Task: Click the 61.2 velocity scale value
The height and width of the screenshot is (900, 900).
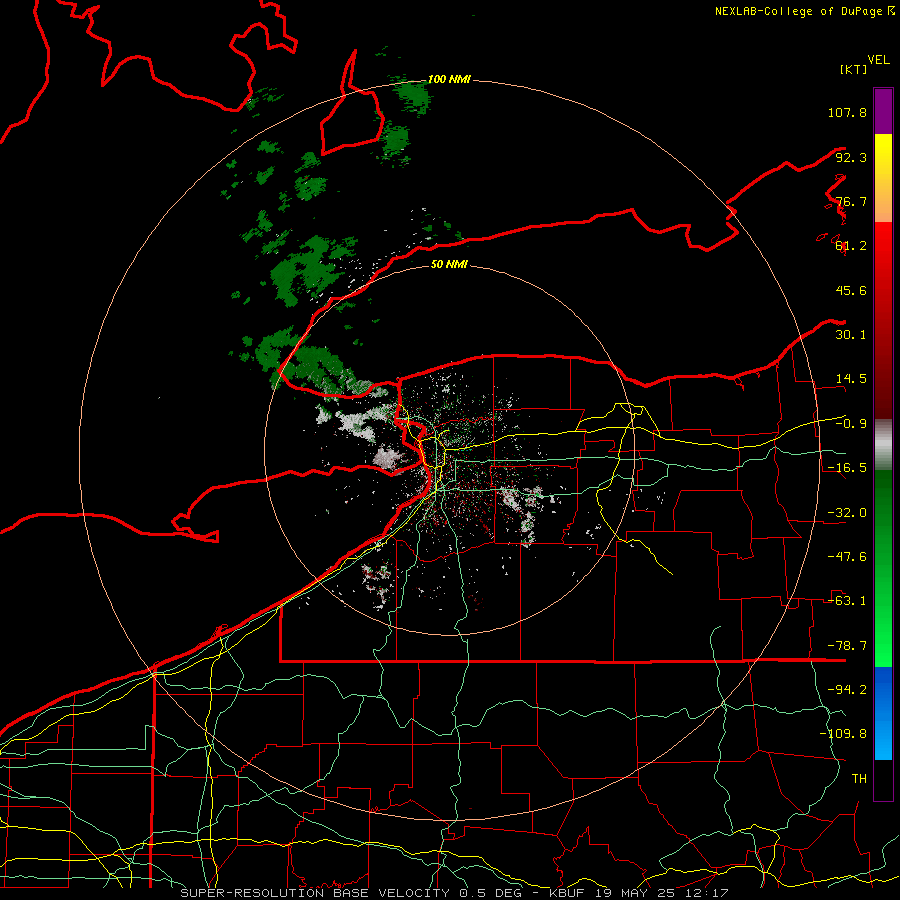Action: point(851,246)
